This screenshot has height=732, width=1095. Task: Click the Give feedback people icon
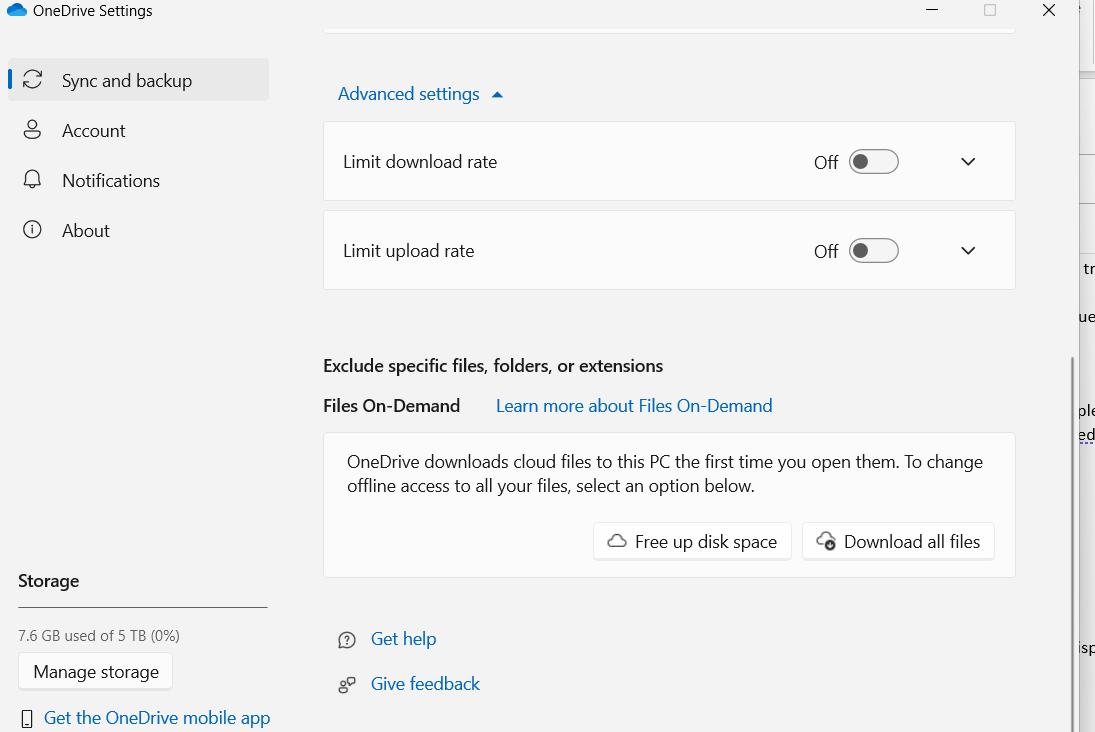point(347,685)
